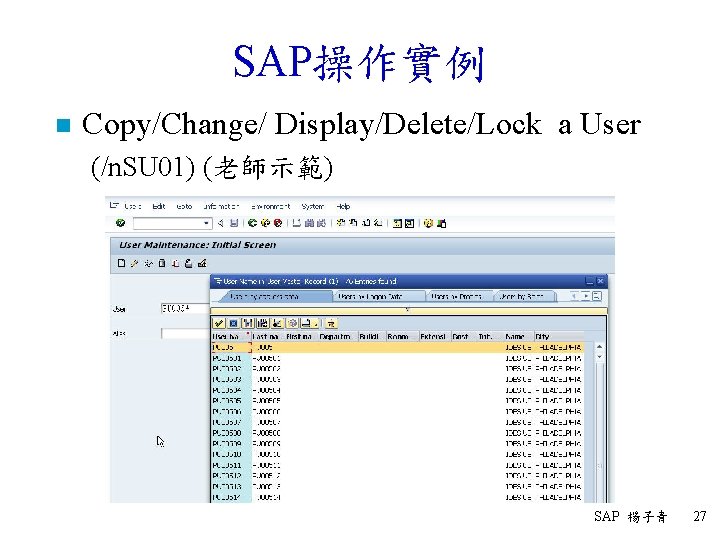Click the last icon in hit list toolbar
This screenshot has height=540, width=720.
[x=331, y=323]
